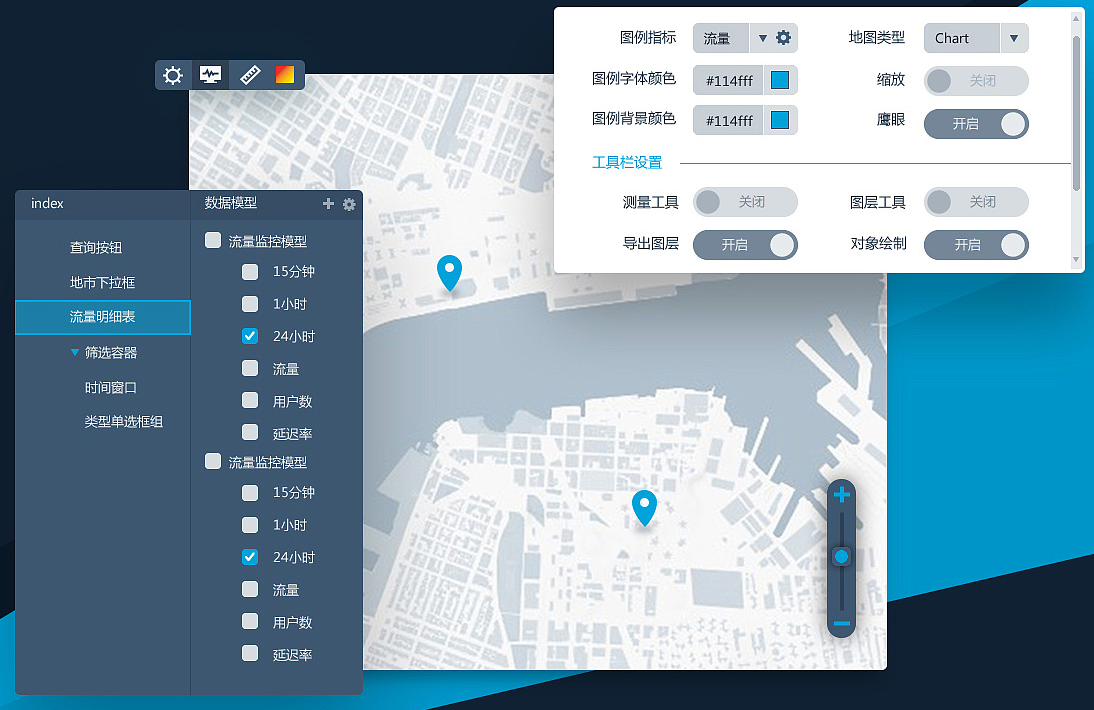
Task: Click the zoom in plus button on map
Action: pos(841,495)
